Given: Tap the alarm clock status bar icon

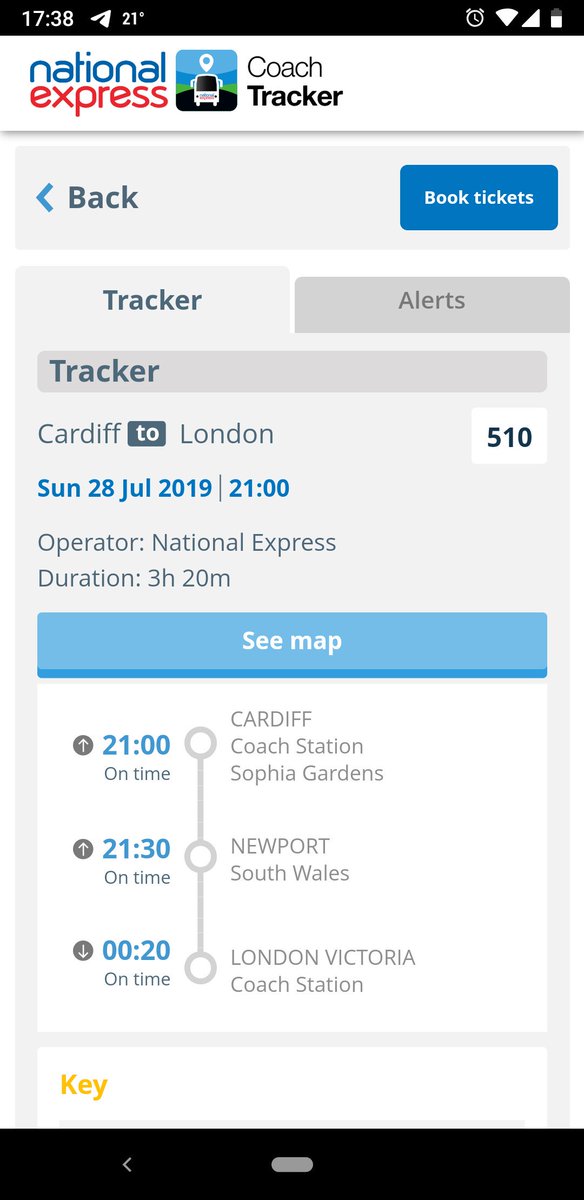Looking at the screenshot, I should click(x=474, y=18).
